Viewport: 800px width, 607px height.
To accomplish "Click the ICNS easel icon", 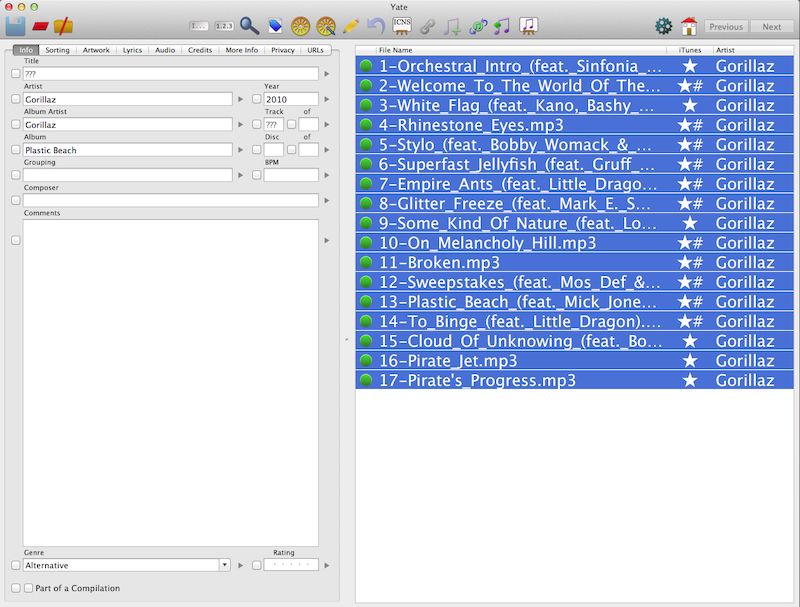I will pyautogui.click(x=402, y=26).
